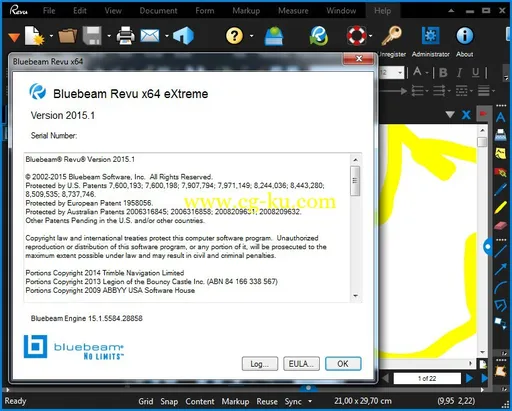
Task: Open the Form menu
Action: tap(205, 11)
